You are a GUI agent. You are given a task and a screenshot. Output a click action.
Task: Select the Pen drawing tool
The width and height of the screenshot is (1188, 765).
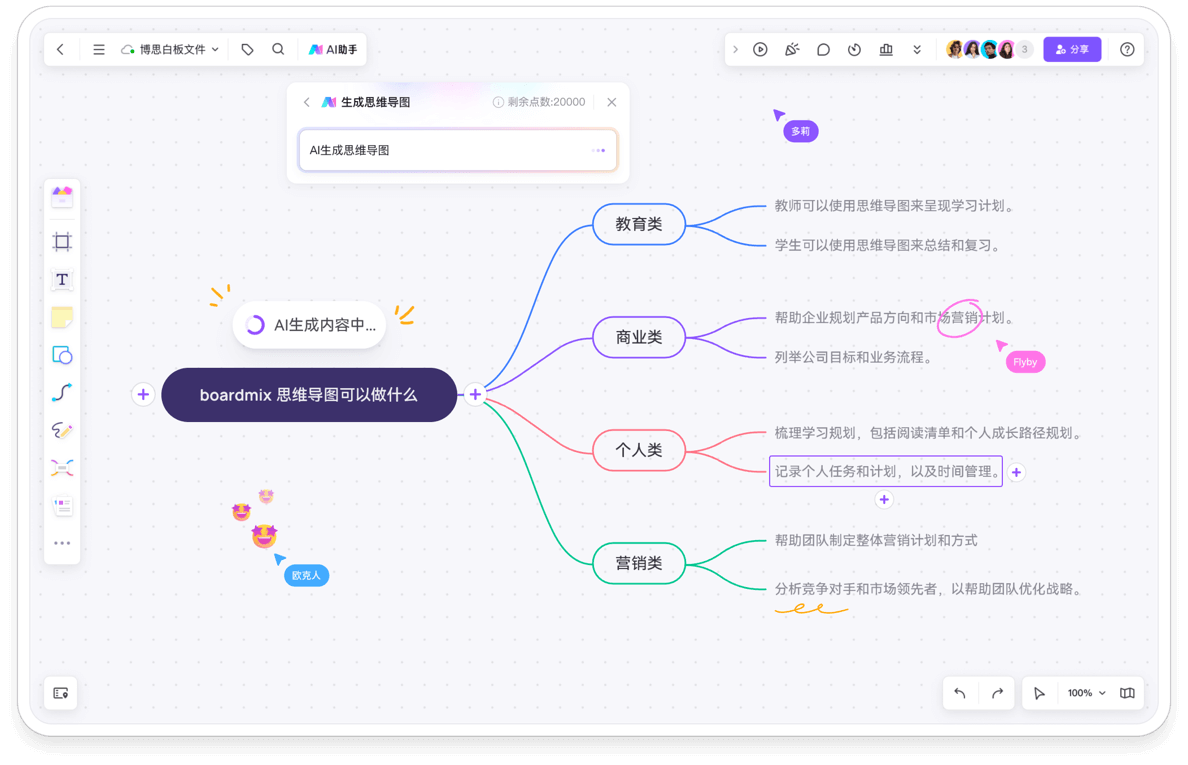coord(62,430)
